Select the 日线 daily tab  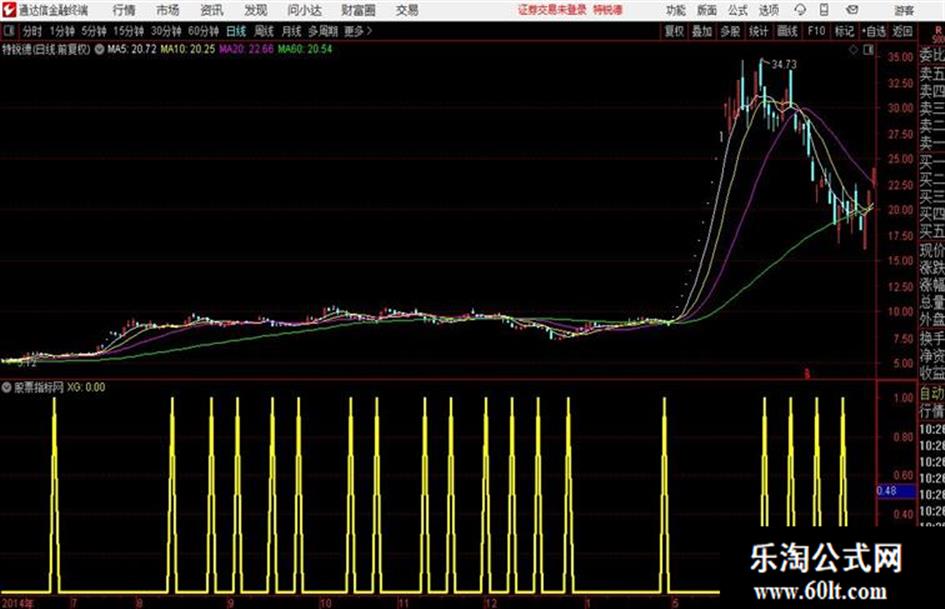(236, 31)
